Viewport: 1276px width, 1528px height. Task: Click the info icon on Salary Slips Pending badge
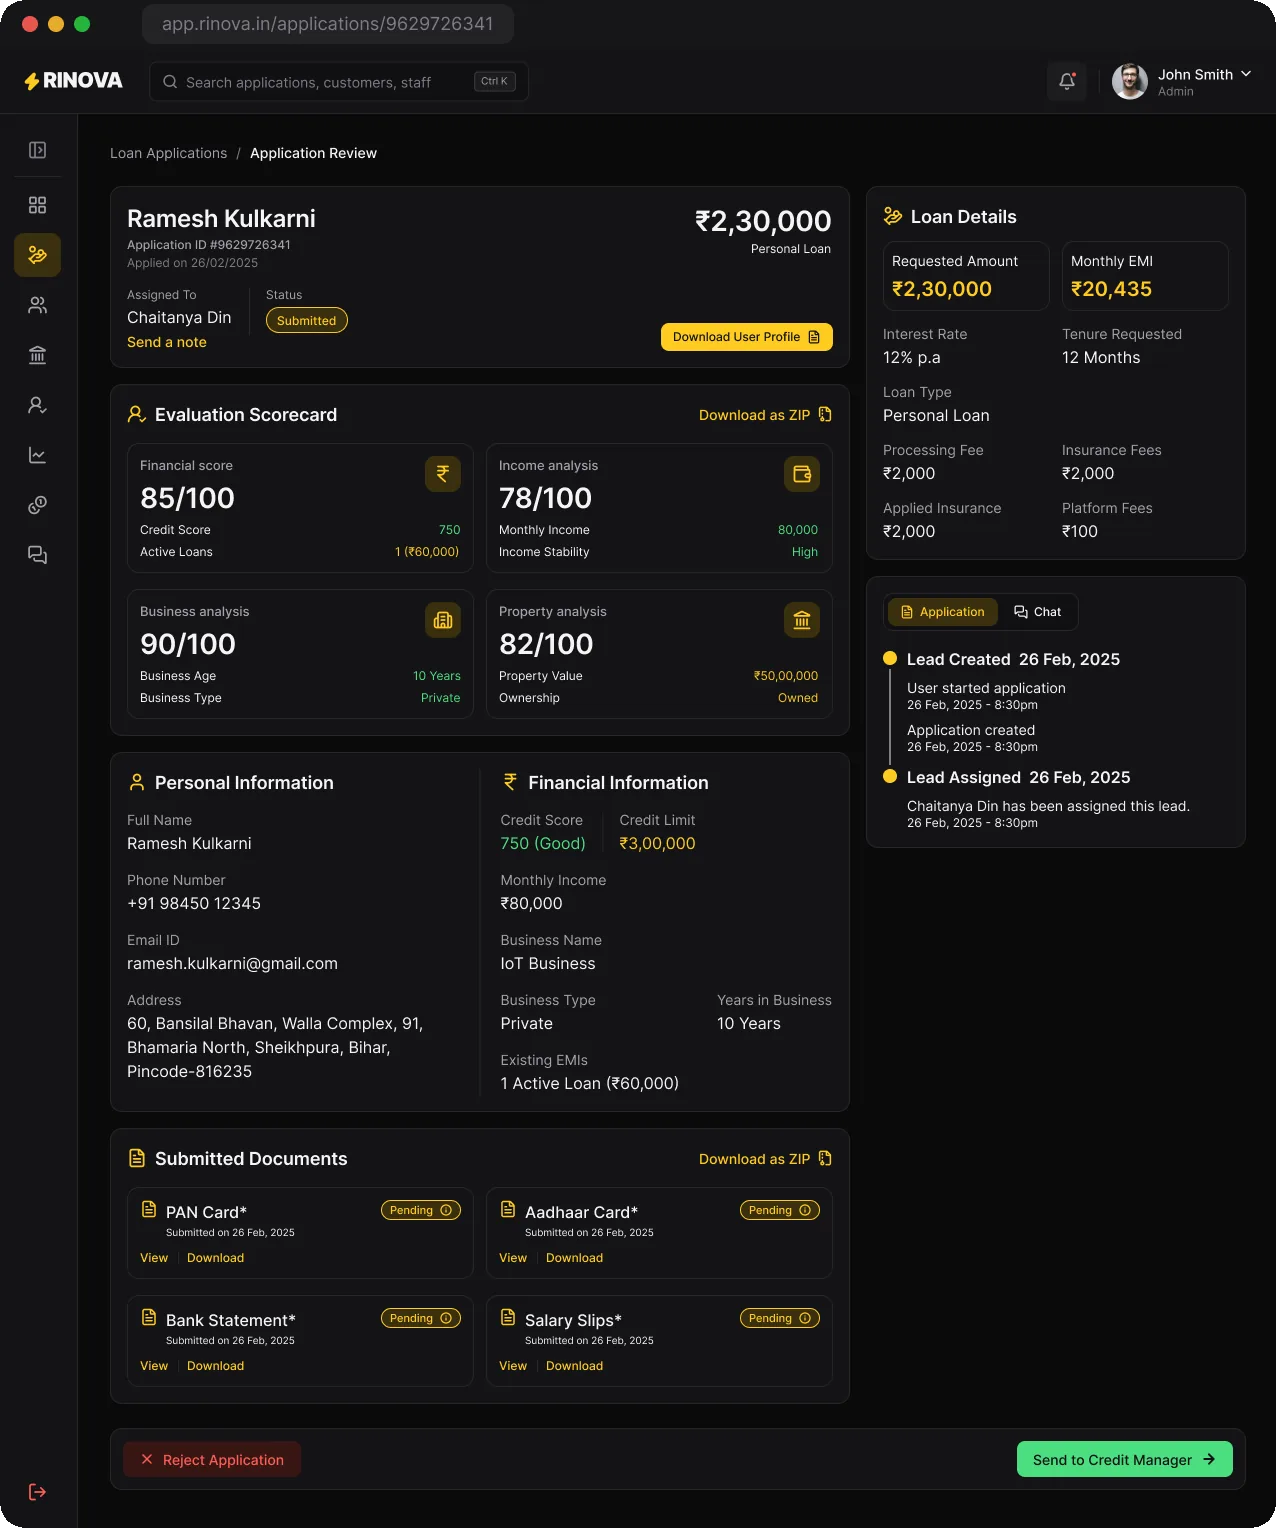[x=805, y=1318]
